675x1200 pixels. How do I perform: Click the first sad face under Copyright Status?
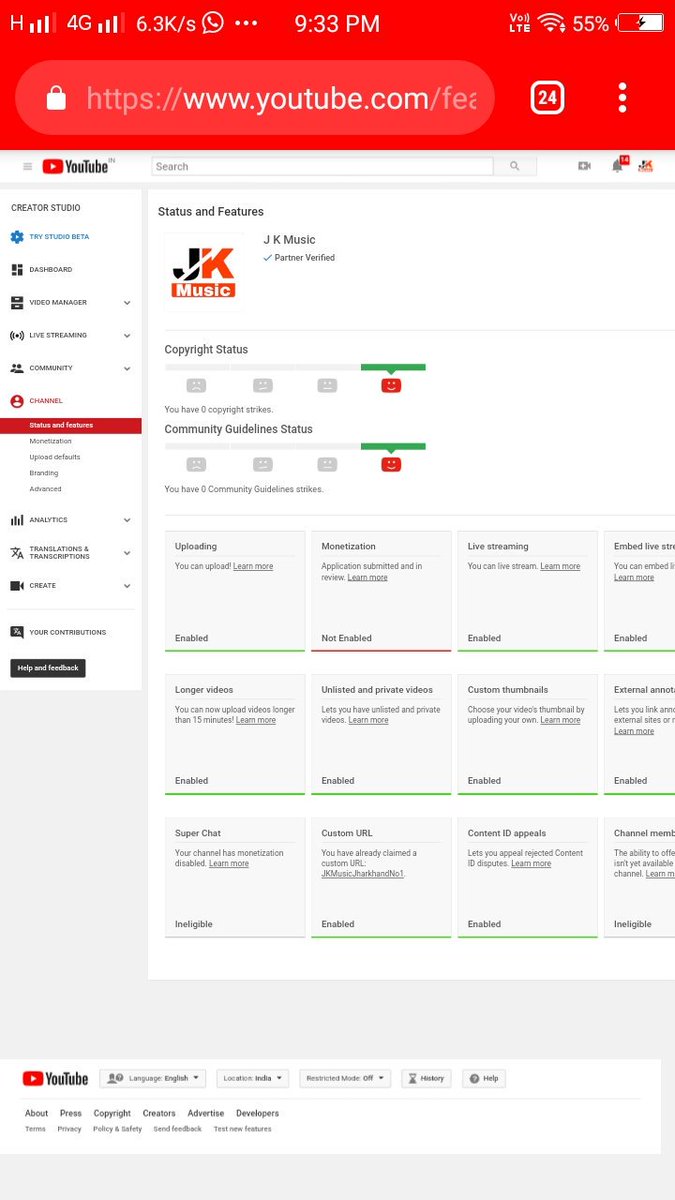tap(197, 385)
